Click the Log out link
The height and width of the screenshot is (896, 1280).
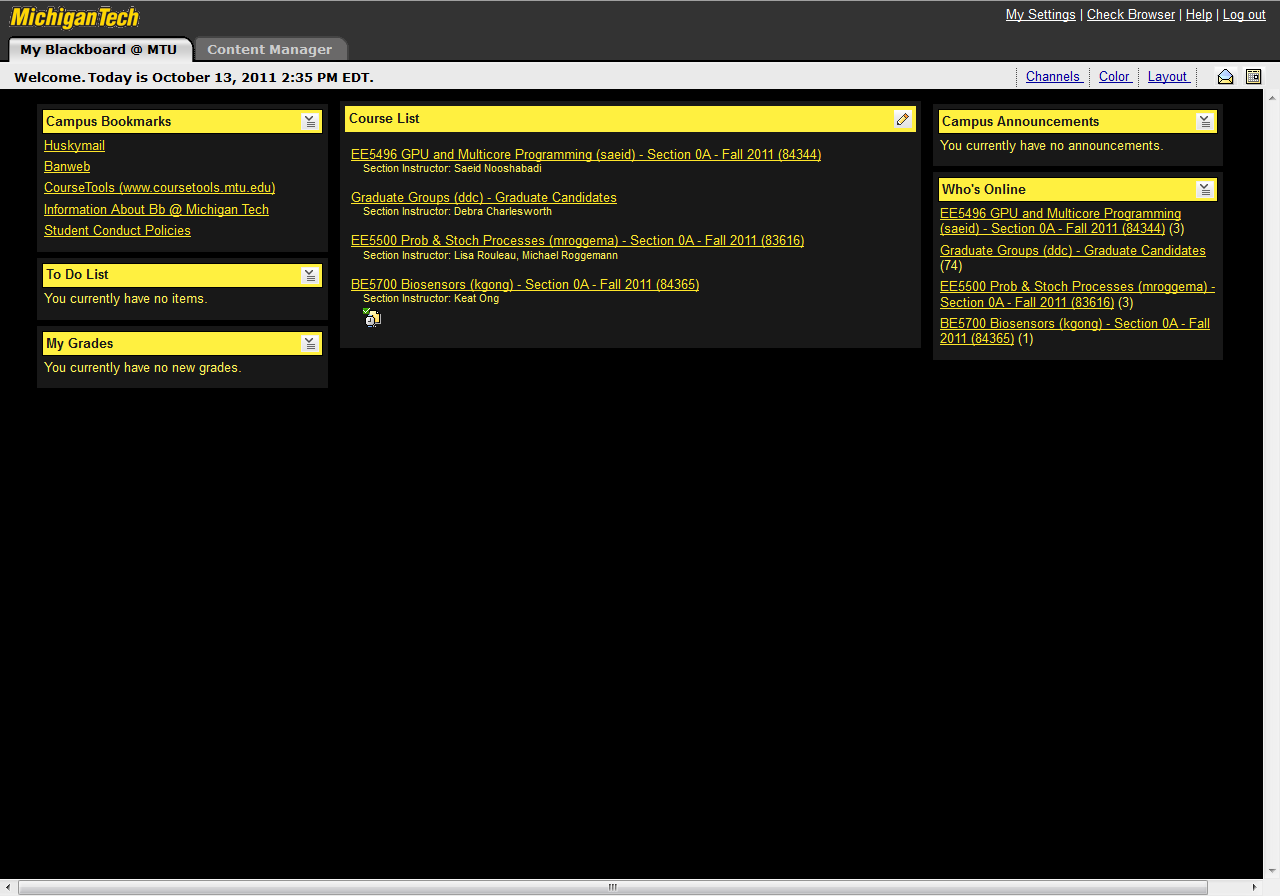(1243, 14)
